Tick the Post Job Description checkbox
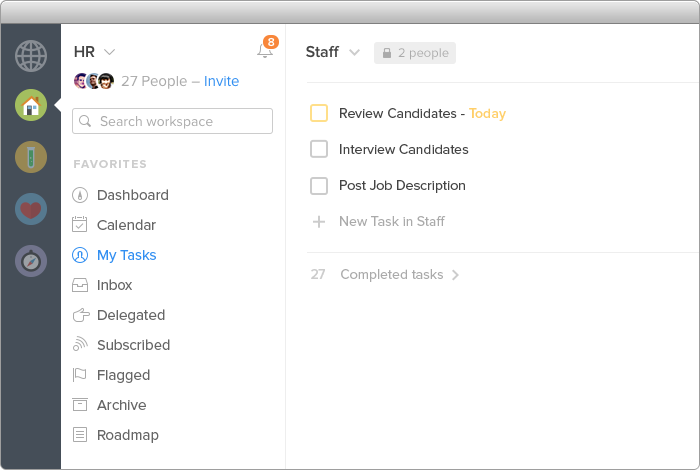Viewport: 700px width, 470px height. pyautogui.click(x=319, y=186)
